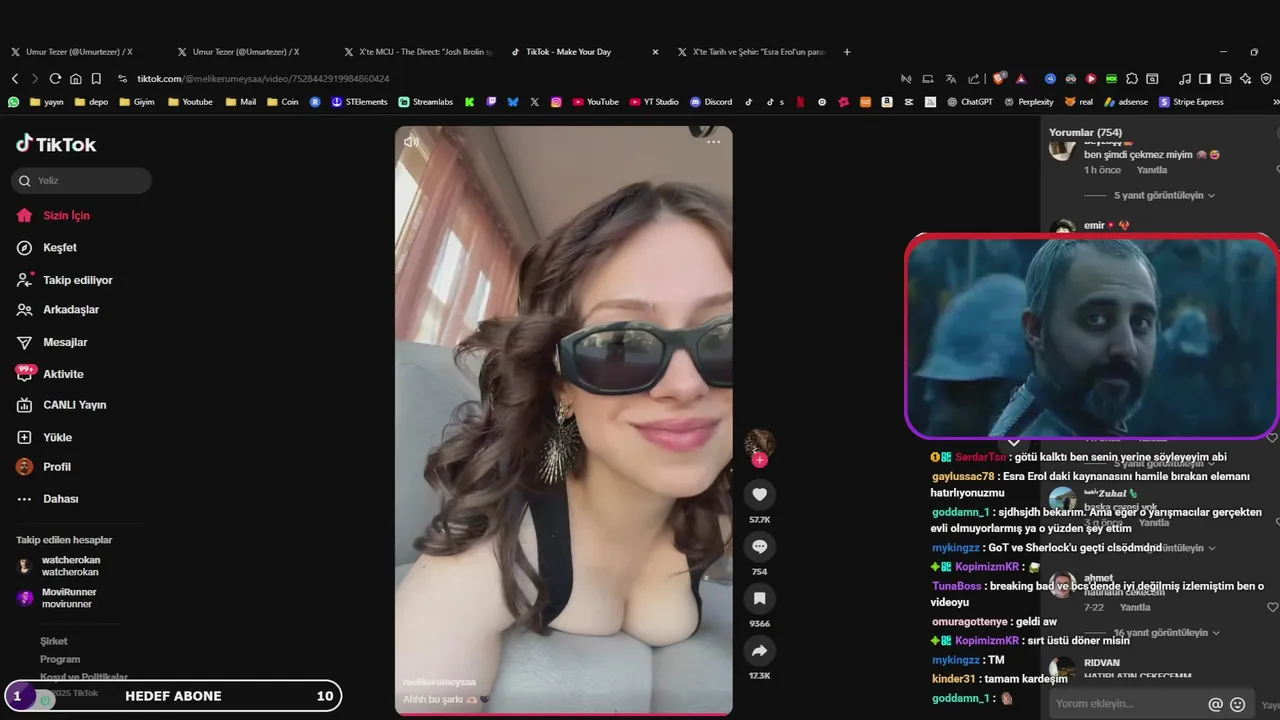Go to Takip ediliyor feed

(x=64, y=280)
